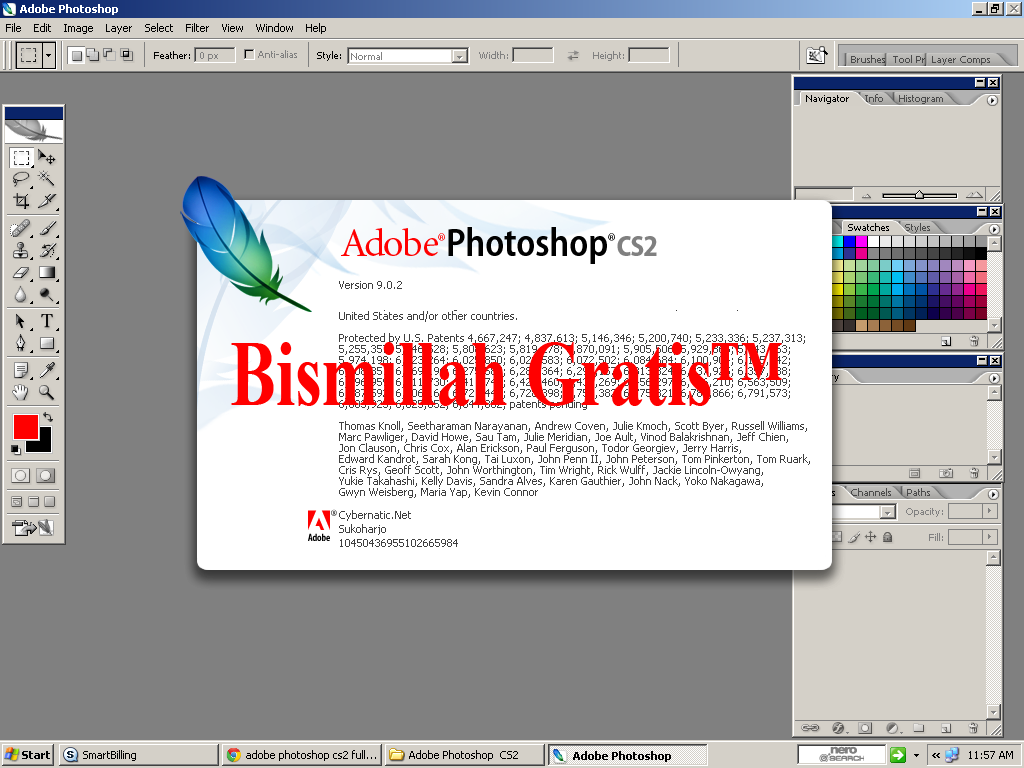Image resolution: width=1024 pixels, height=768 pixels.
Task: Open the Swatches panel flyout menu
Action: tap(993, 229)
